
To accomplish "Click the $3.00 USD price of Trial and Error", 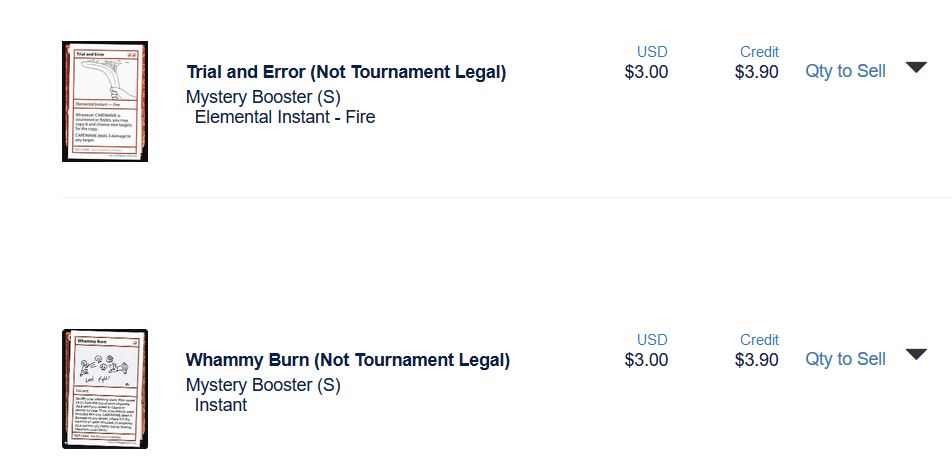I will pyautogui.click(x=646, y=72).
